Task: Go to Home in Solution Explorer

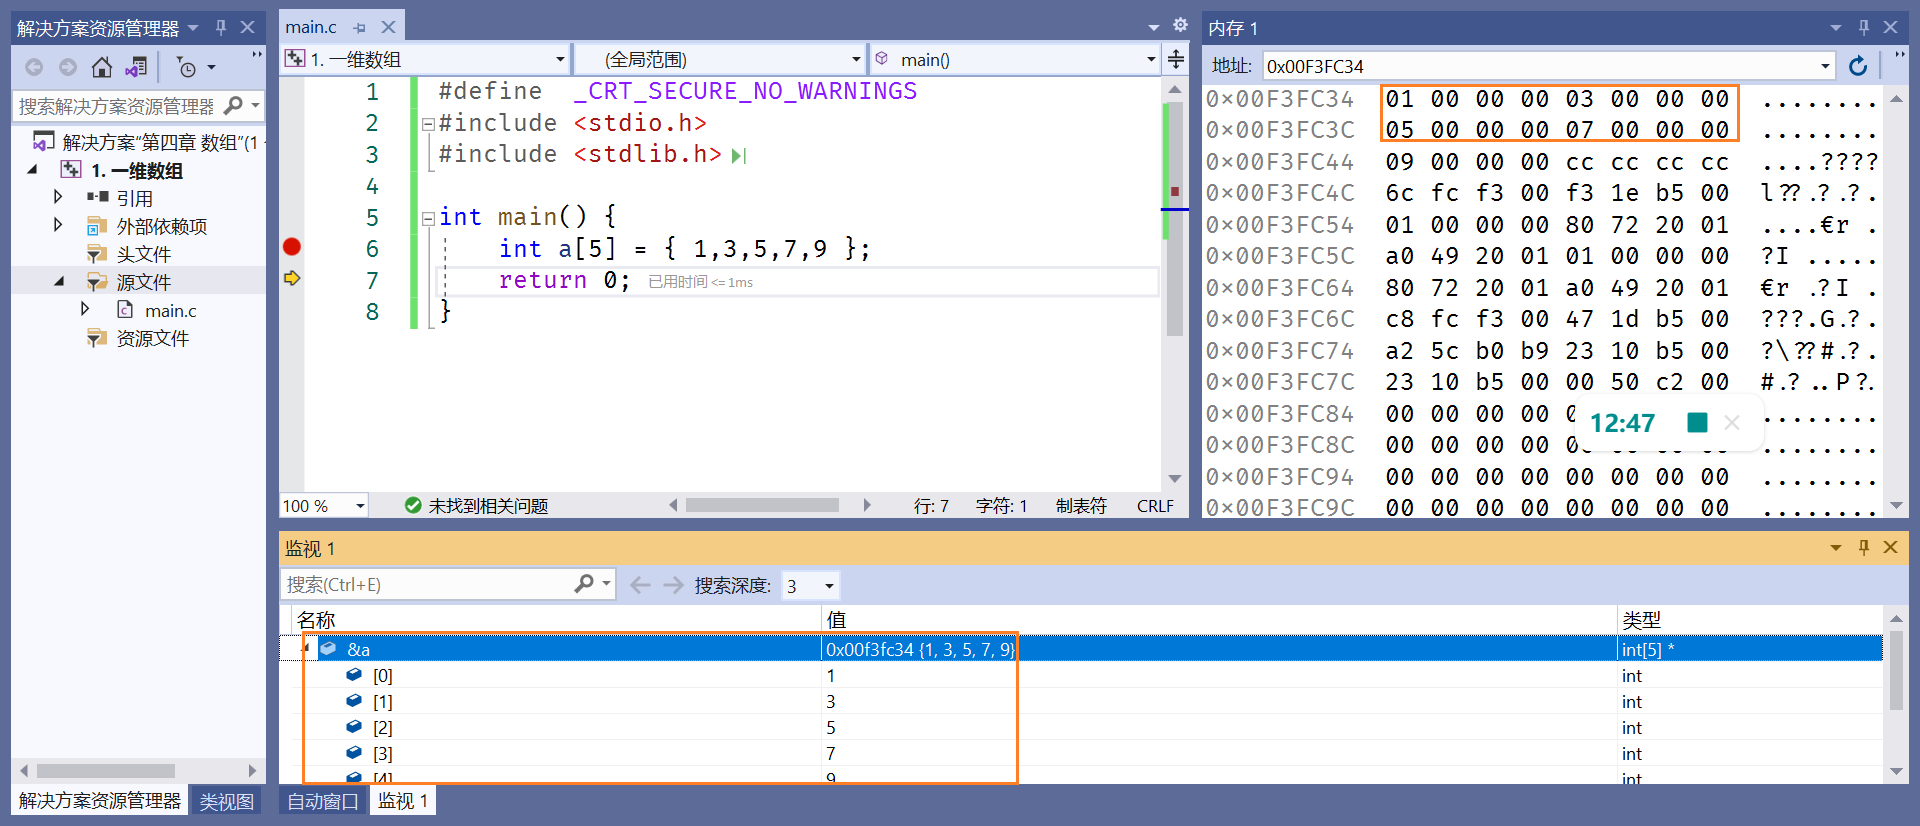Action: click(102, 67)
